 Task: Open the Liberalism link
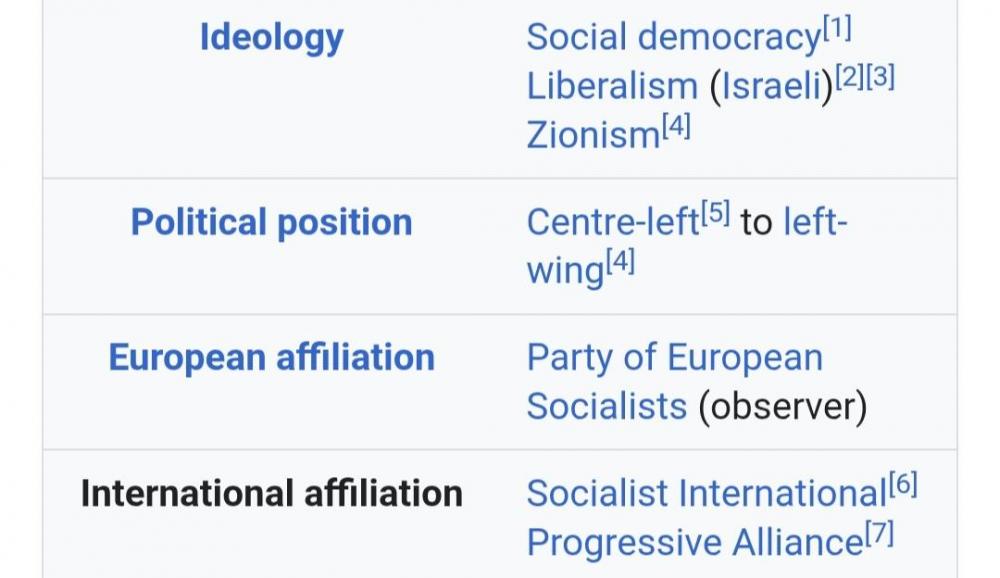tap(611, 86)
